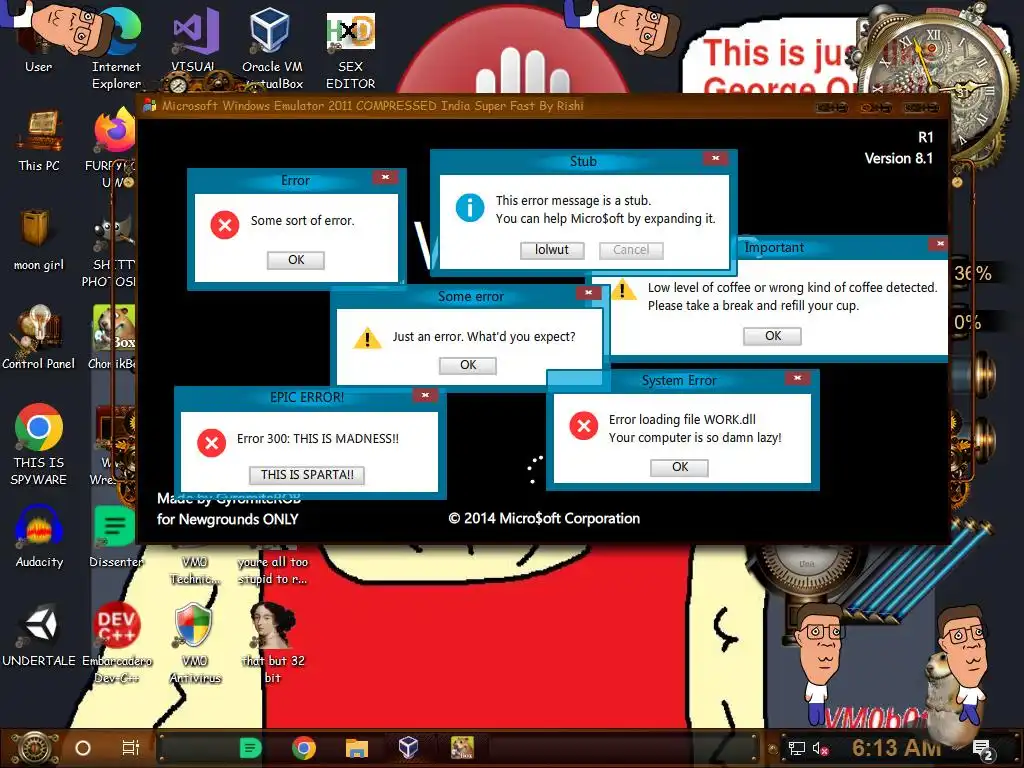Open VMO Antivirus shield icon

(195, 643)
